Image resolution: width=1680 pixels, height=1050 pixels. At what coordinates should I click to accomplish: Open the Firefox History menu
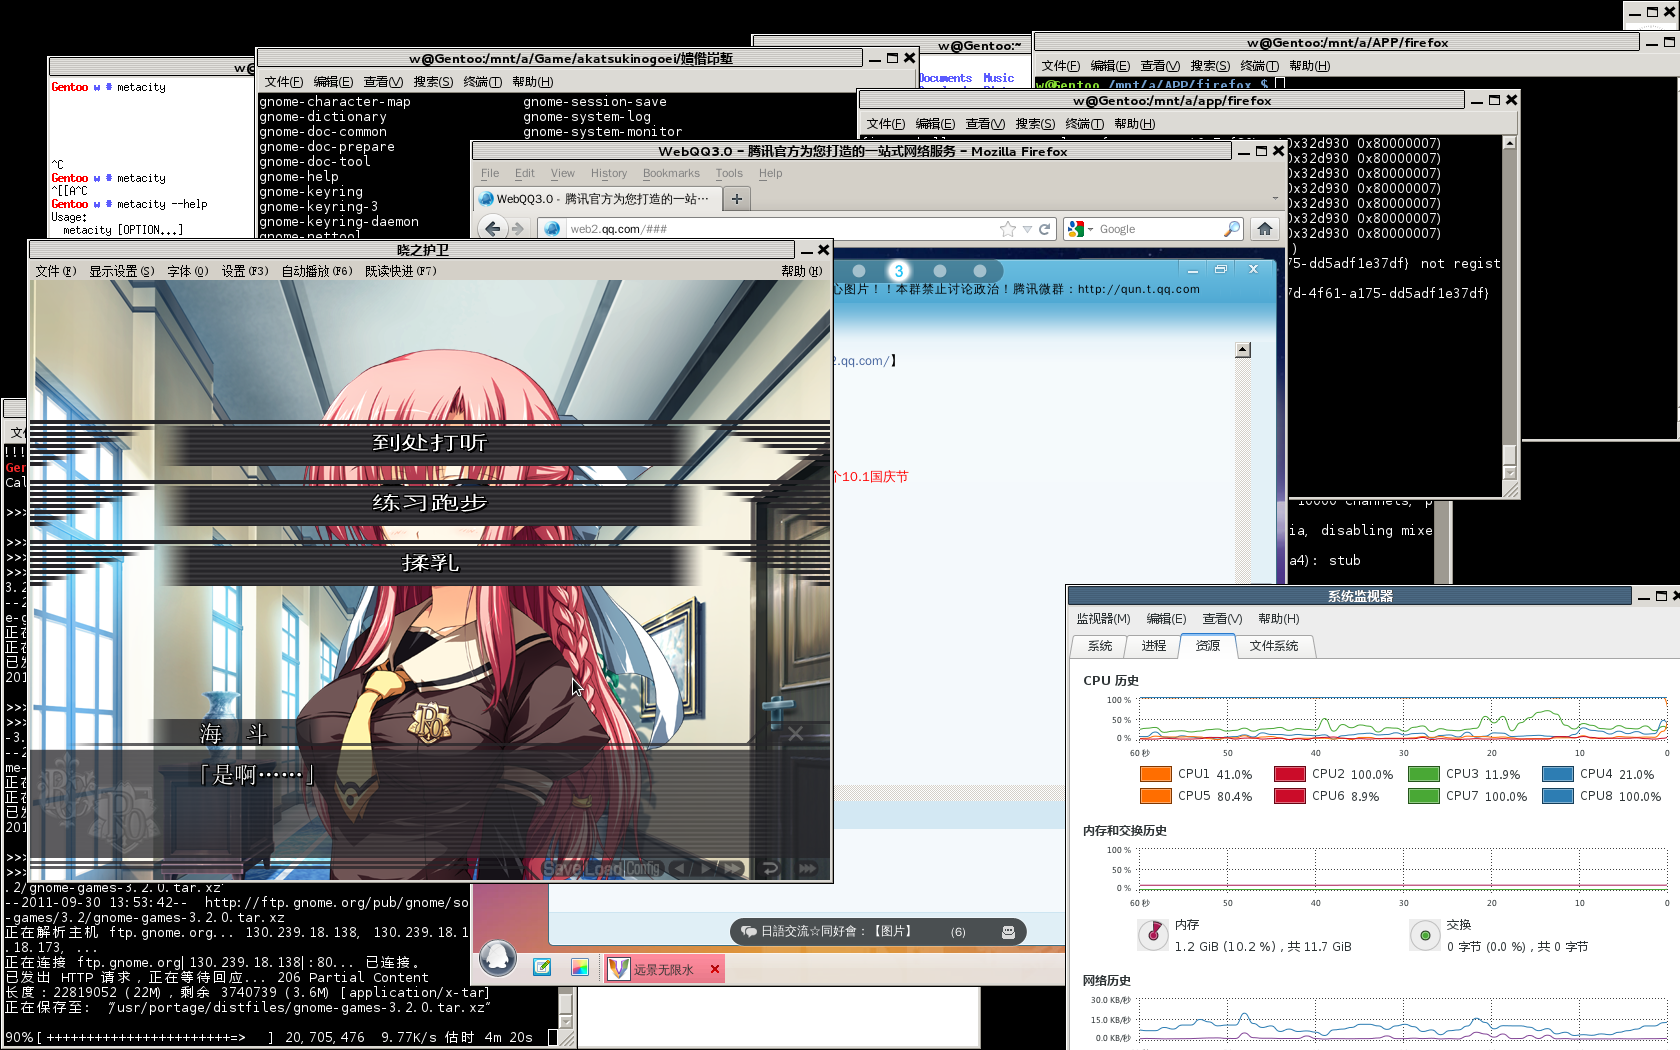pos(608,174)
